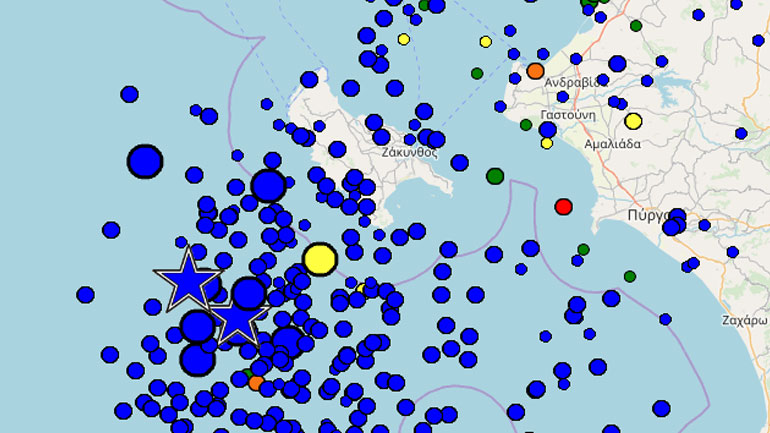Select the small blue marker left of the stars
Screen dimensions: 770x433
click(x=152, y=306)
